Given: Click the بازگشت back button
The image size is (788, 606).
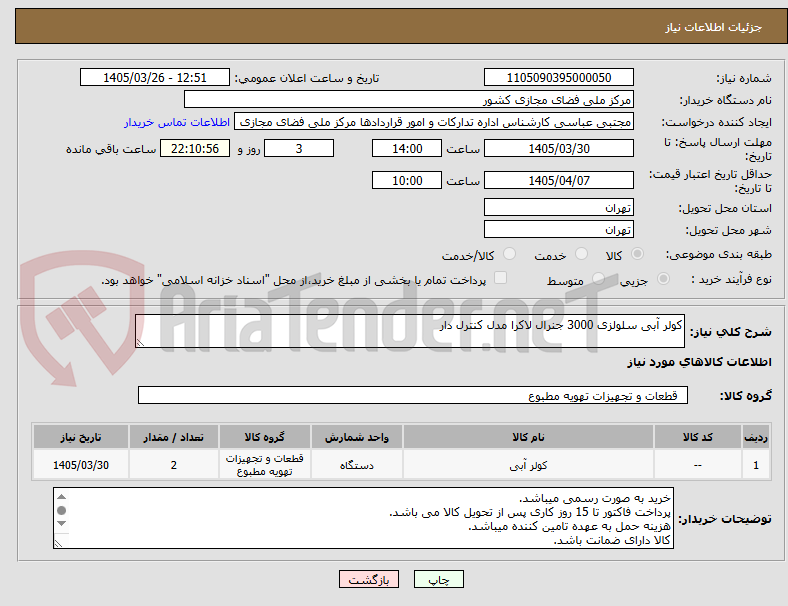Looking at the screenshot, I should tap(369, 579).
